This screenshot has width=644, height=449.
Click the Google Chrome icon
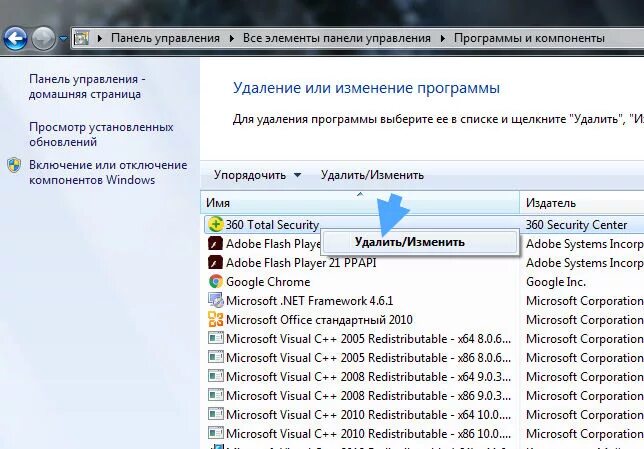click(216, 281)
